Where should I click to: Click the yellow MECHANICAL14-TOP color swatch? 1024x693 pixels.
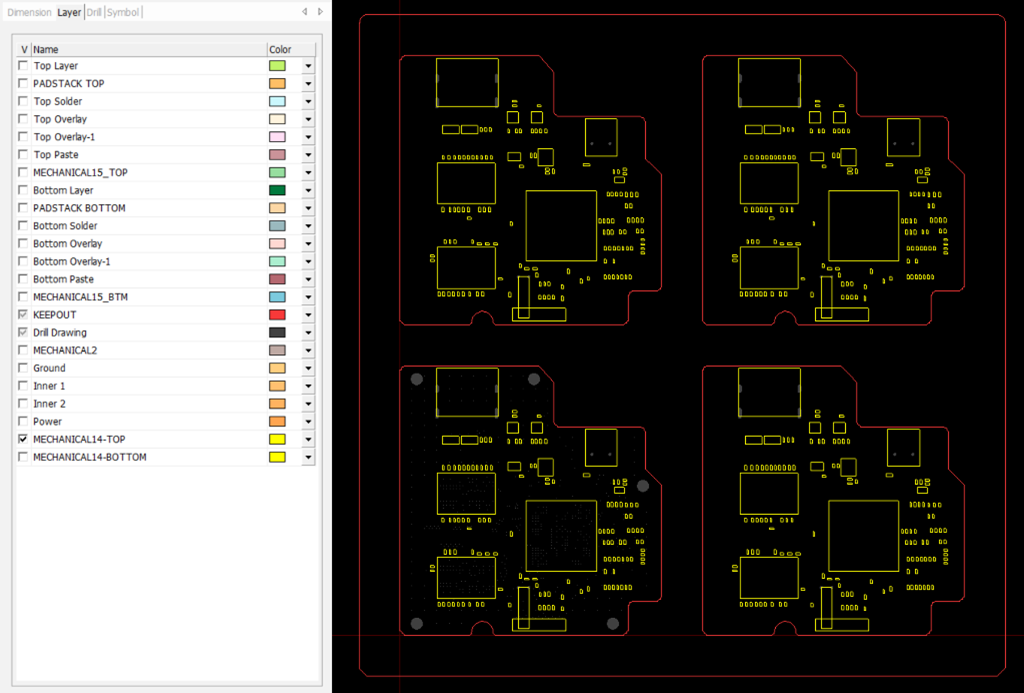pos(277,439)
